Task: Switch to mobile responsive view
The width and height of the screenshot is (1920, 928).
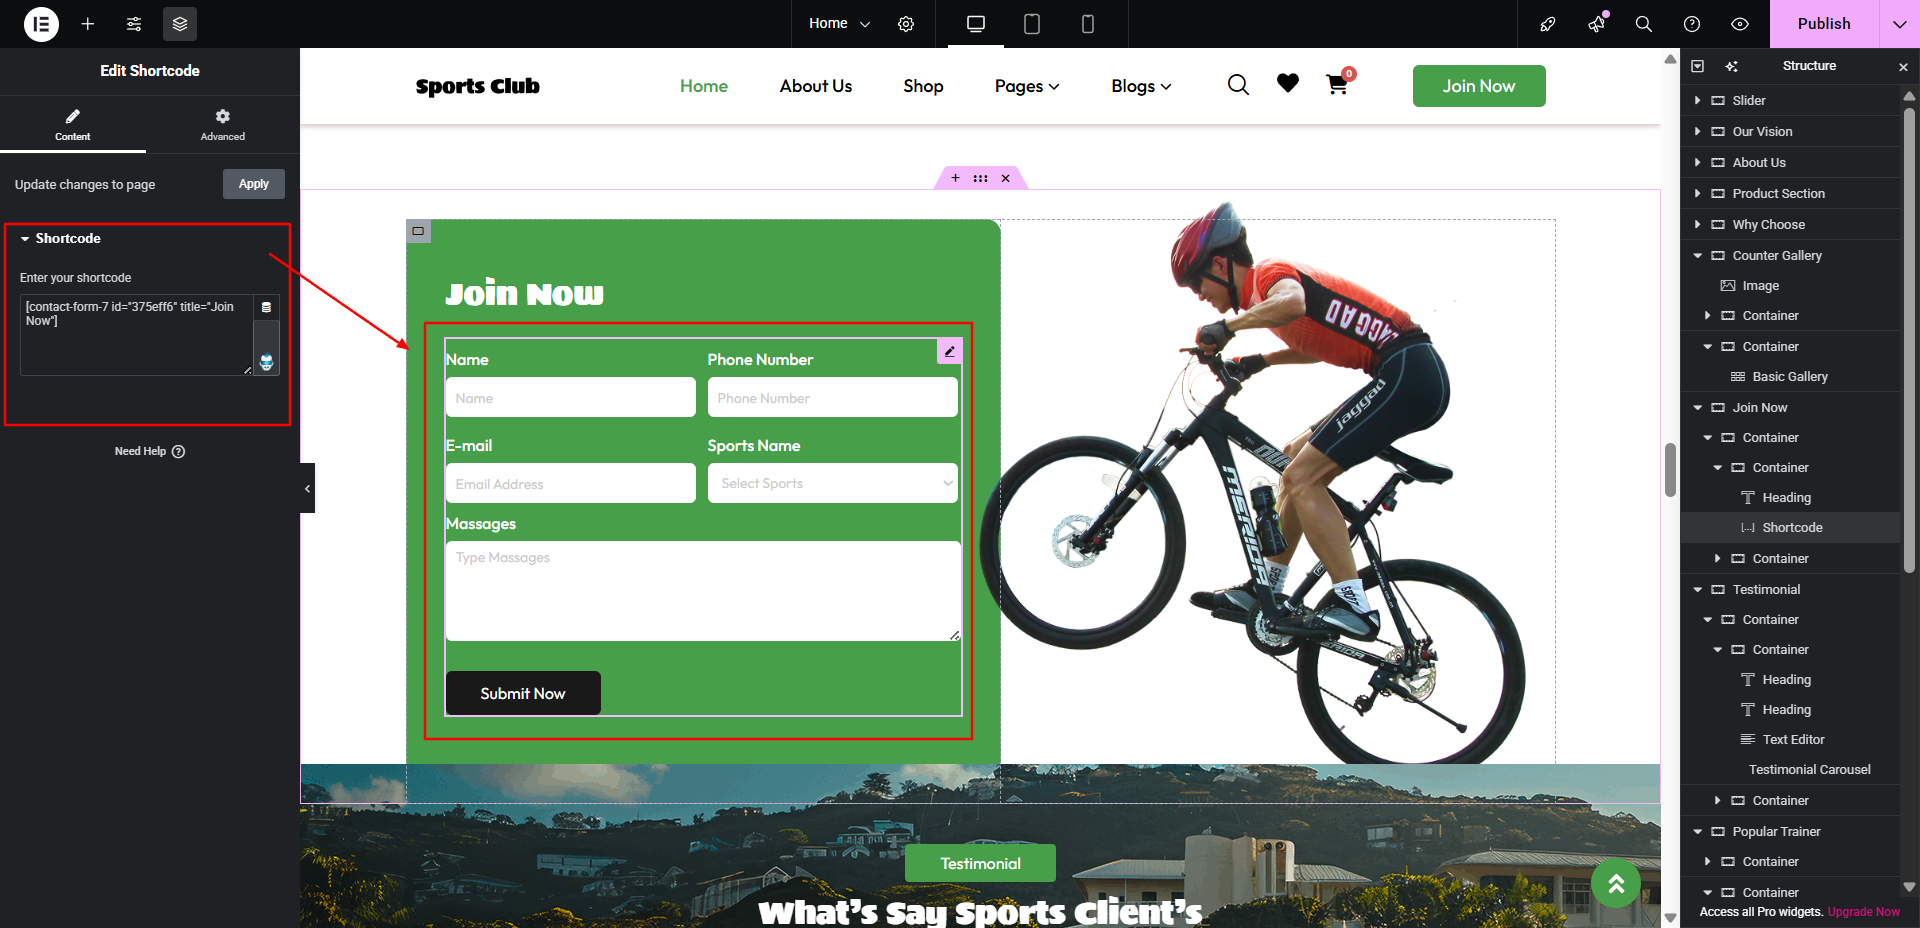Action: [x=1088, y=24]
